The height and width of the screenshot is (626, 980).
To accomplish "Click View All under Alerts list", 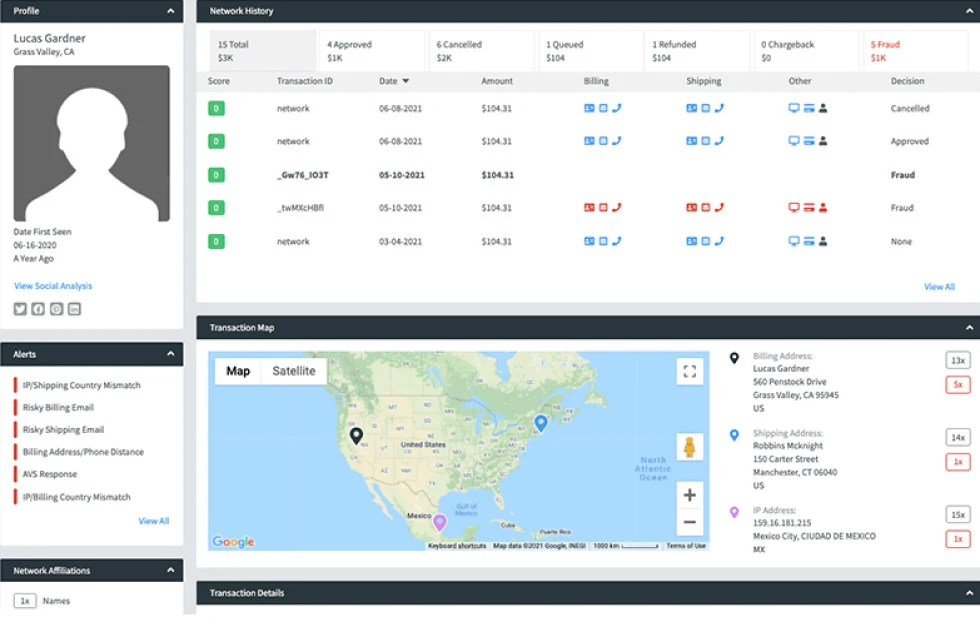I will [153, 521].
